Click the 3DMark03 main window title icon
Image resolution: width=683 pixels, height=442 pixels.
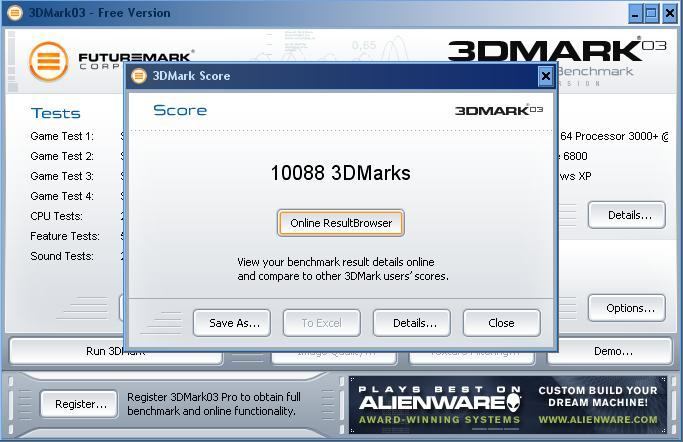point(15,13)
